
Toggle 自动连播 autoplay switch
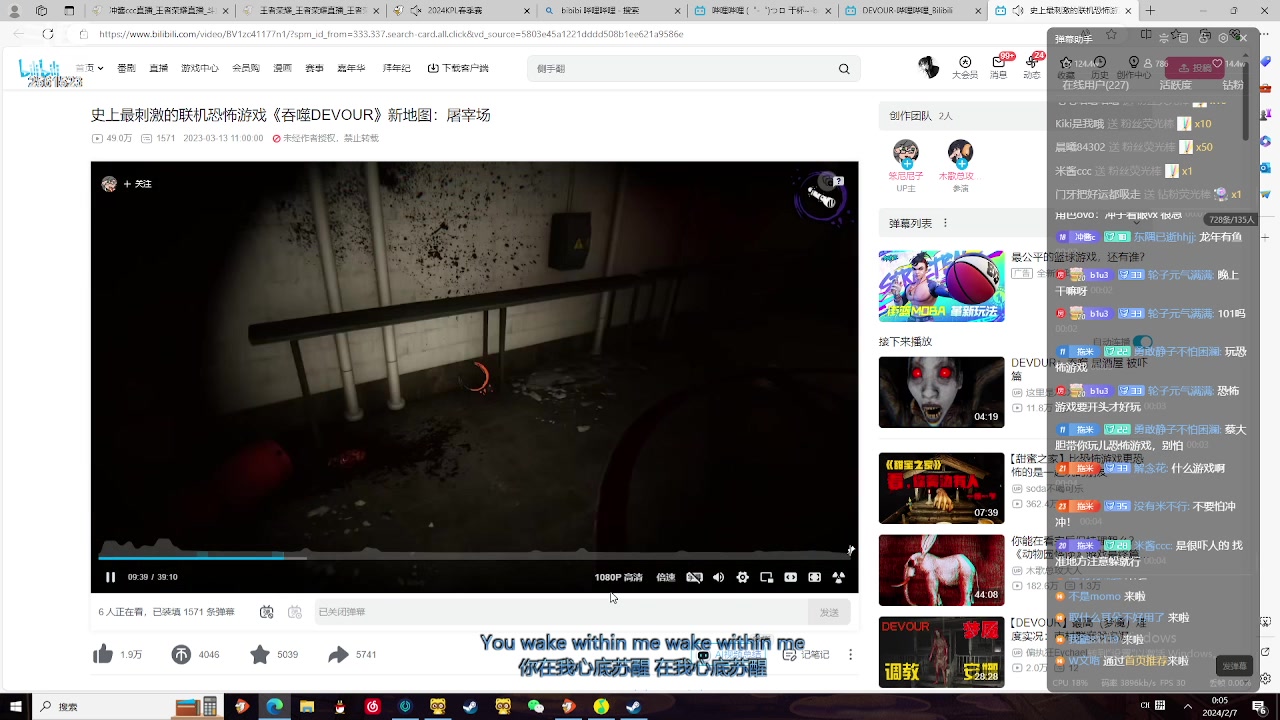1142,342
